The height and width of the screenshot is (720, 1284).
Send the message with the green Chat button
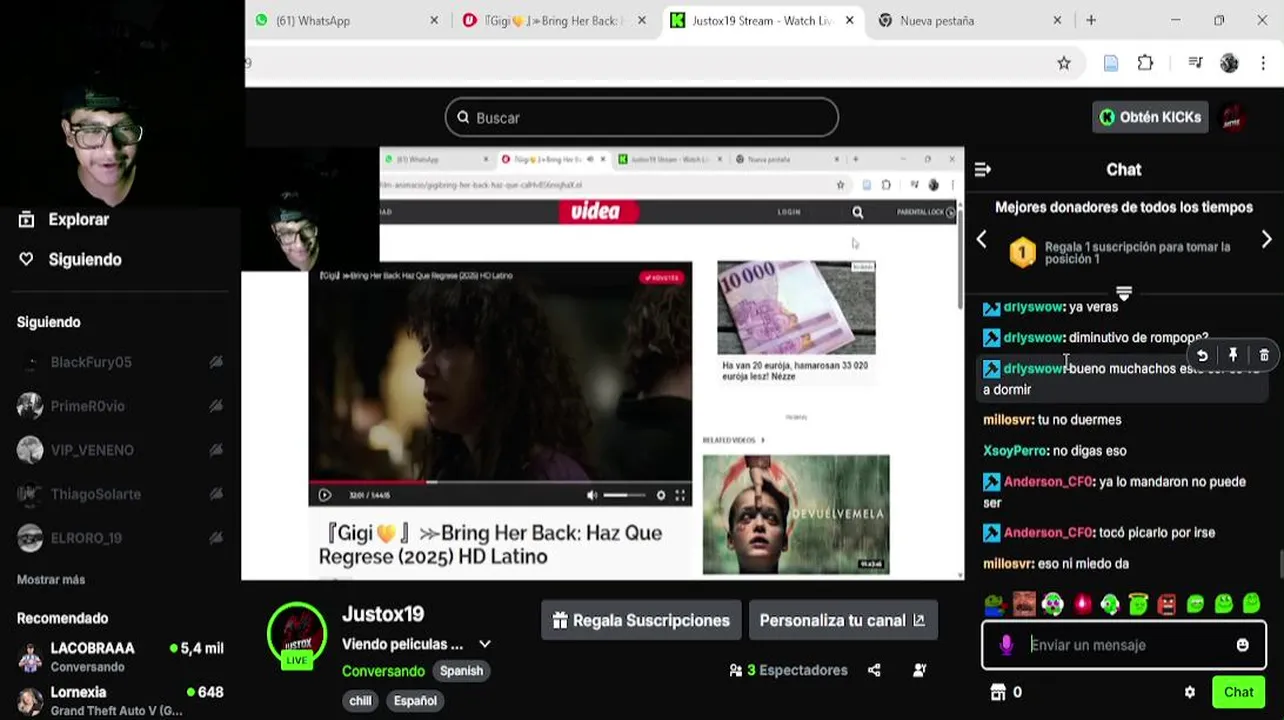point(1238,692)
